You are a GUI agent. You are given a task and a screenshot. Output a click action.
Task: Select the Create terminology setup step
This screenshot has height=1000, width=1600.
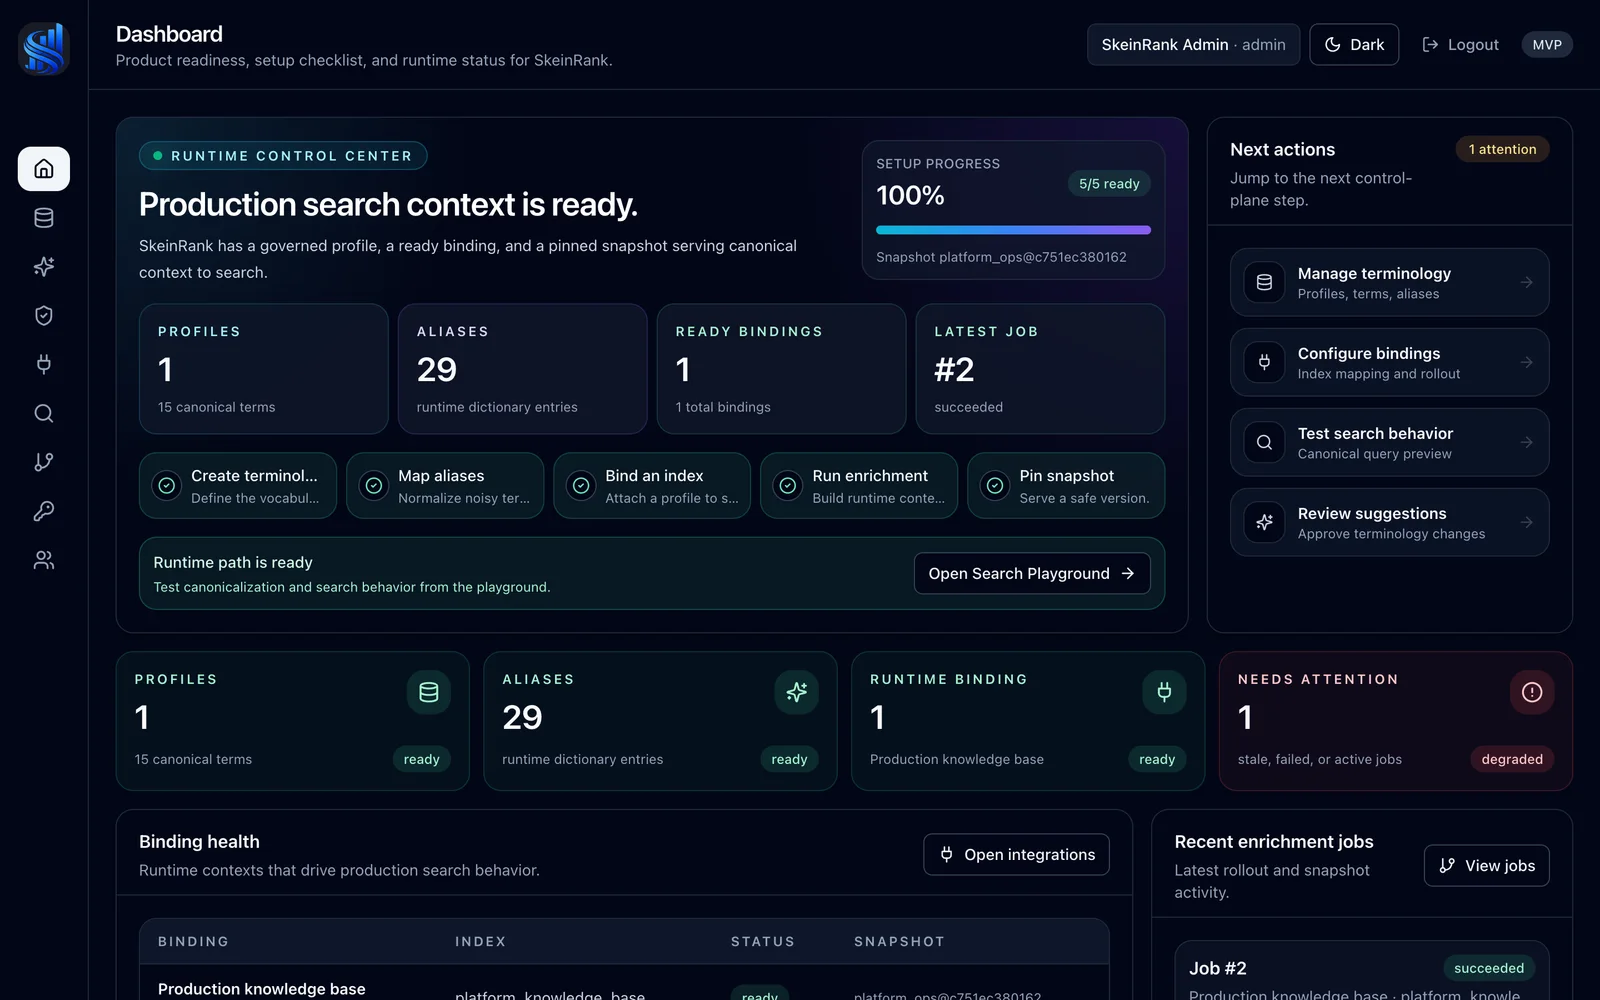(x=238, y=486)
